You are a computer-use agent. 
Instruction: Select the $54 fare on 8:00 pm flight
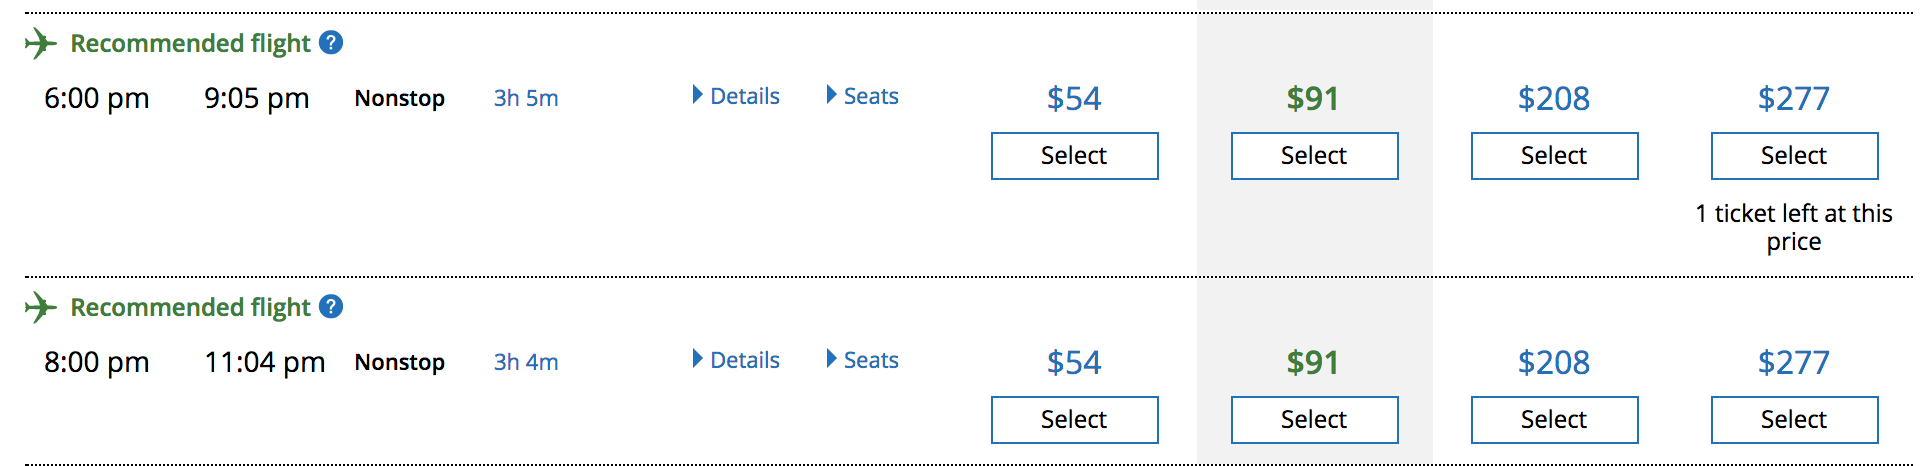[1074, 420]
